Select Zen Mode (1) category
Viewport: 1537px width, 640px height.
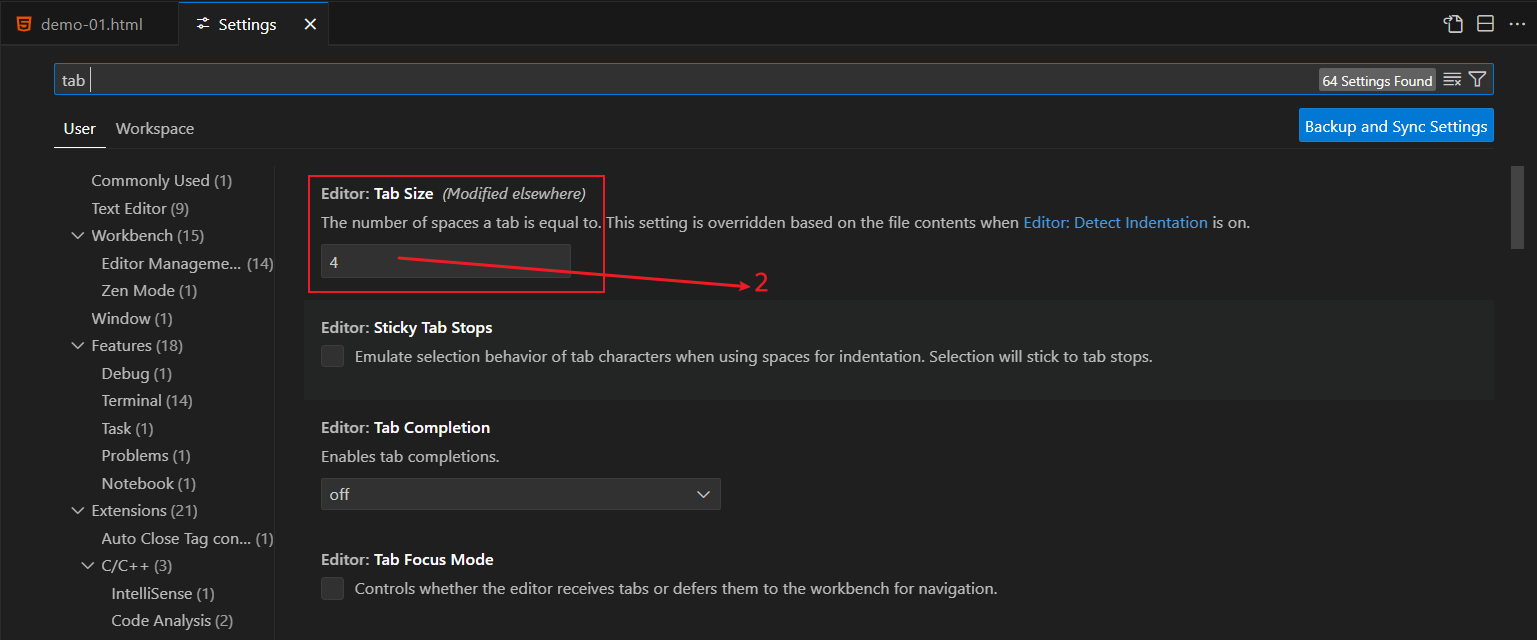(149, 291)
